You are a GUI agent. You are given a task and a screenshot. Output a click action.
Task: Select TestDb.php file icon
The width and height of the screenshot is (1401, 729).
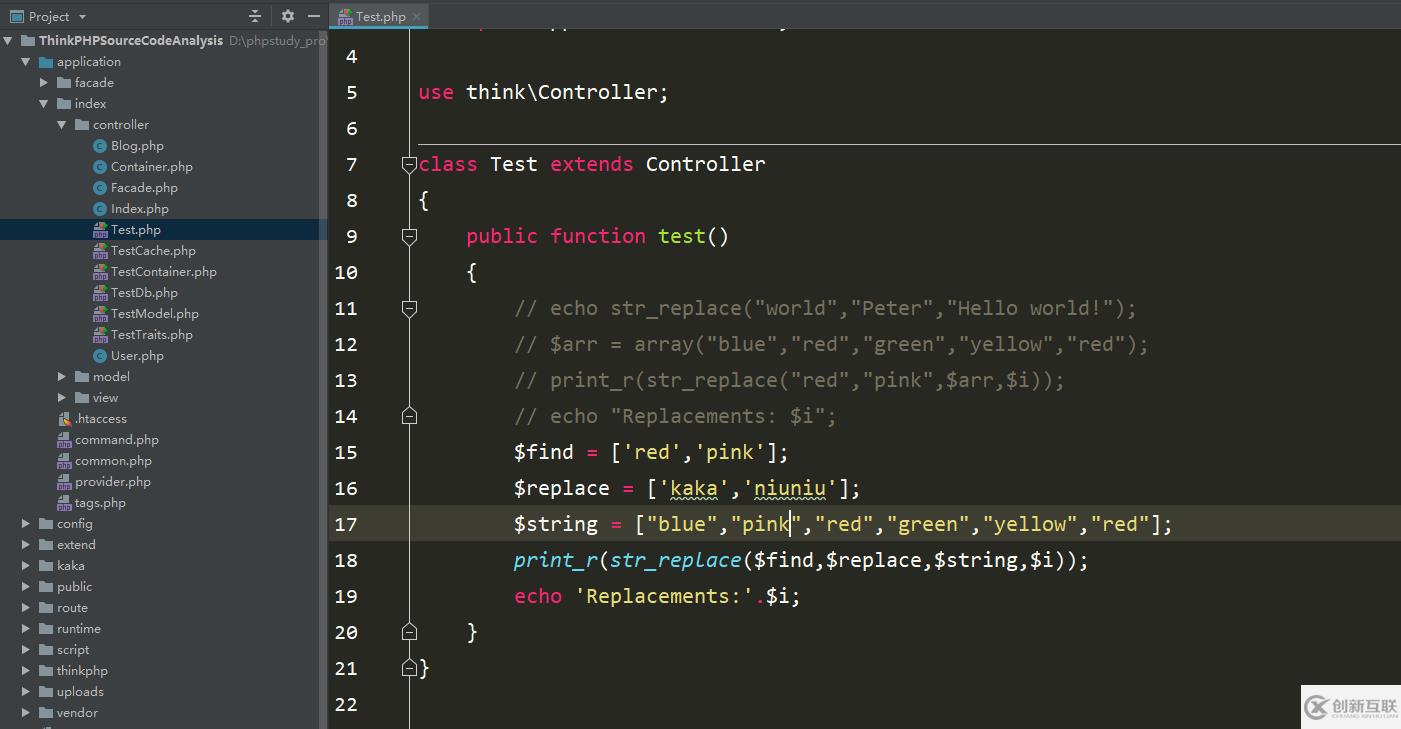pos(100,293)
